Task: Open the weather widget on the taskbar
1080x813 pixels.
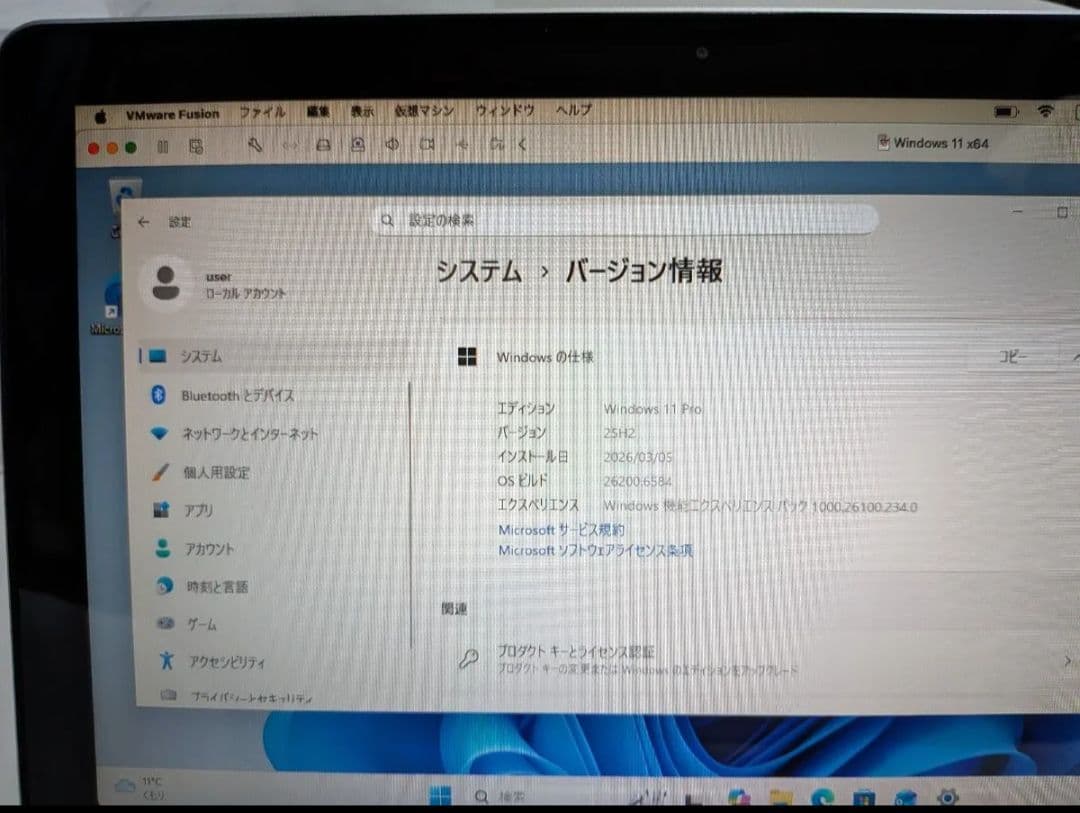Action: [140, 788]
